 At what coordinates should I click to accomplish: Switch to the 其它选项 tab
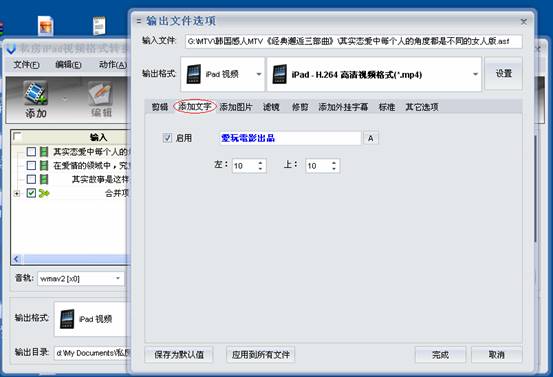(422, 107)
